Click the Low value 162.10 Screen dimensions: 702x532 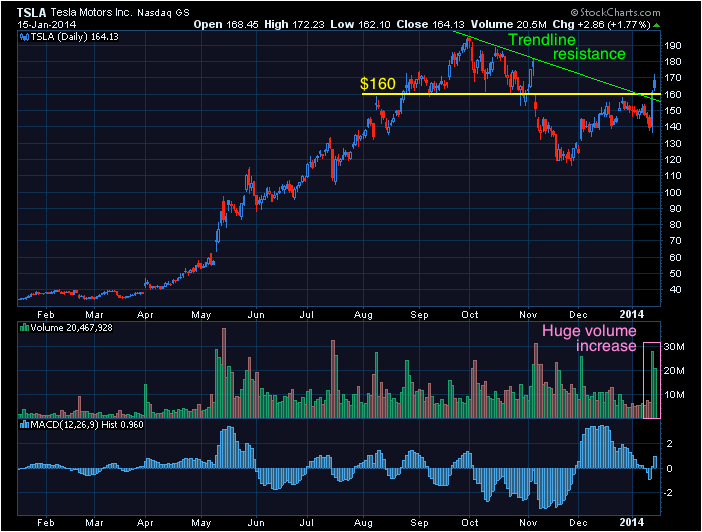point(374,25)
